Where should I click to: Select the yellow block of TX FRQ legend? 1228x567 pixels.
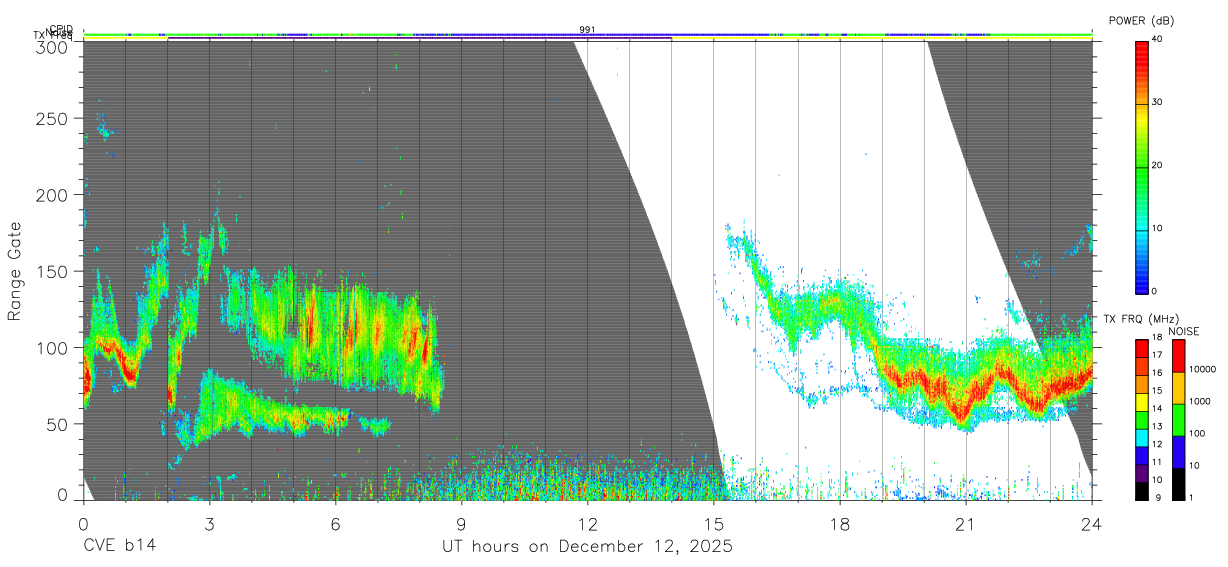pyautogui.click(x=1142, y=403)
